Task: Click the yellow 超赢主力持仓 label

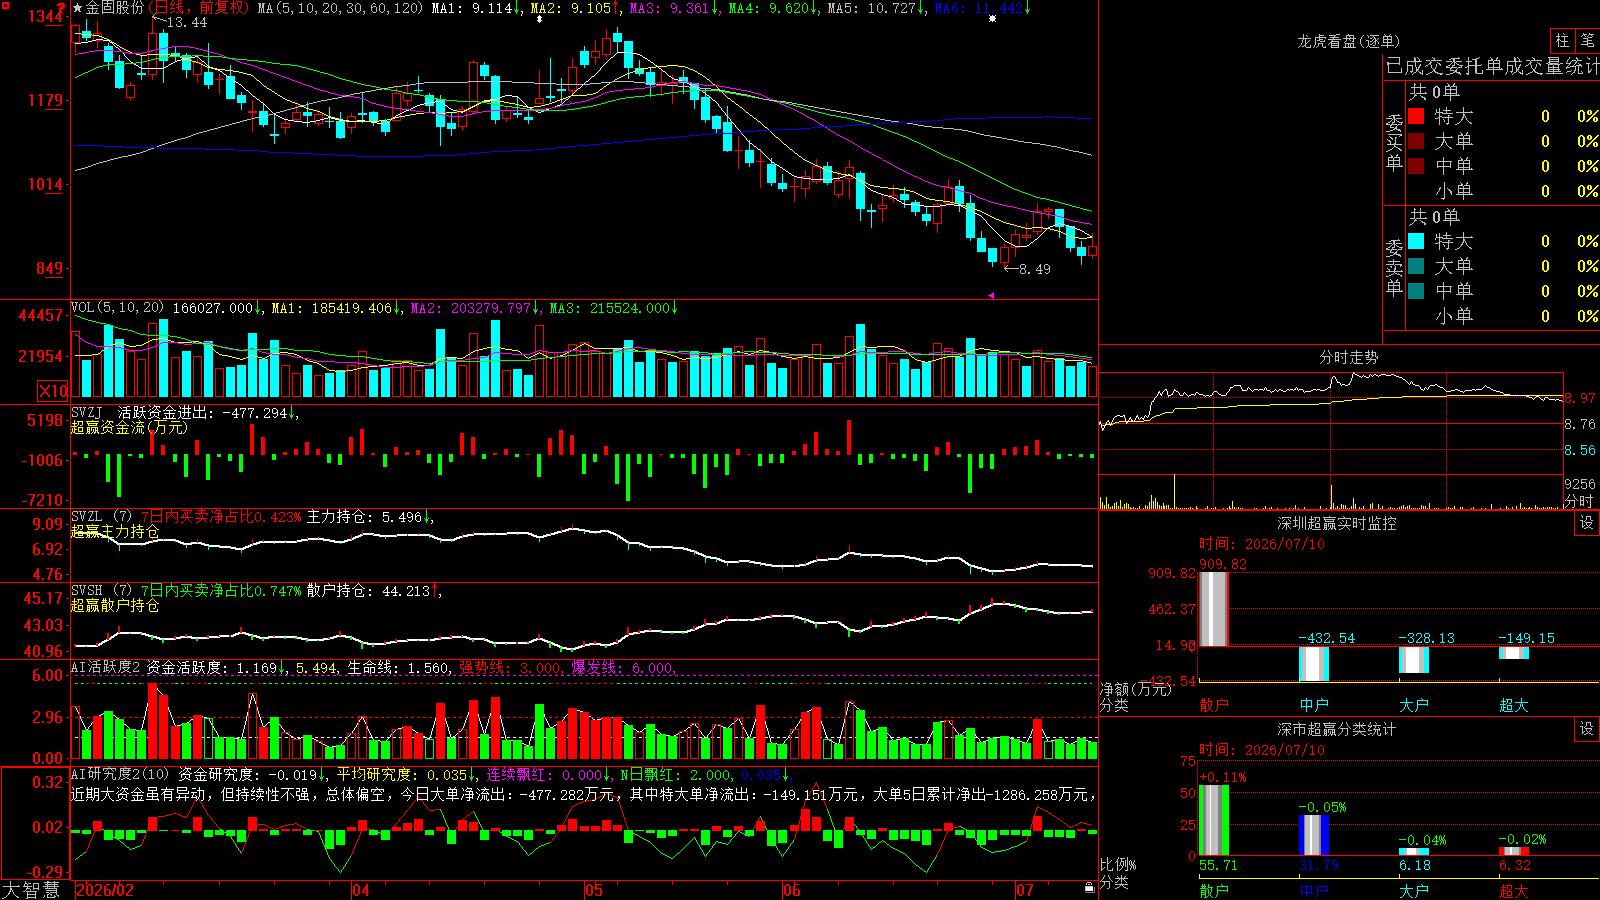Action: 115,532
